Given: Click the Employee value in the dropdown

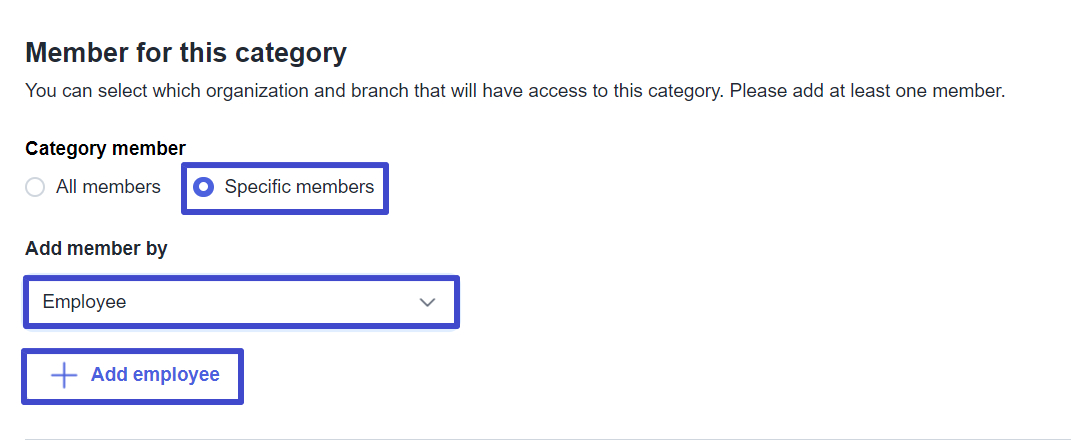Looking at the screenshot, I should tap(84, 302).
